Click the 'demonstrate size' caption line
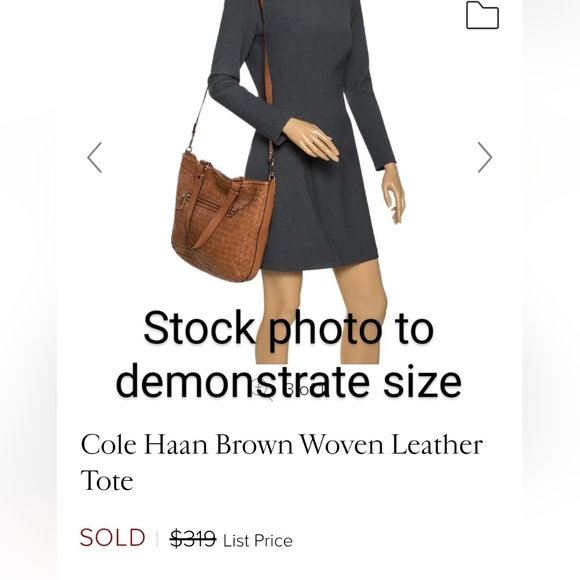Viewport: 580px width, 580px height. pos(289,381)
